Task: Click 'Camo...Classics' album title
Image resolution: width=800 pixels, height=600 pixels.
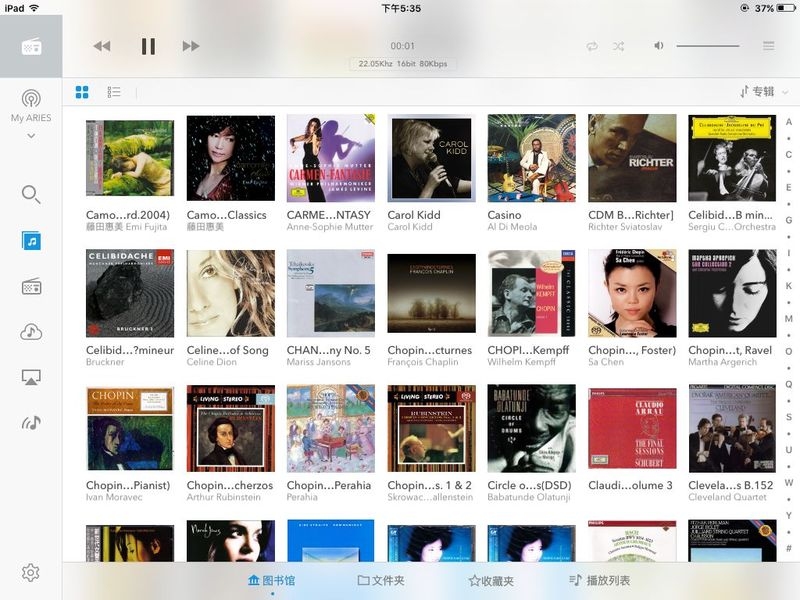Action: click(x=227, y=215)
